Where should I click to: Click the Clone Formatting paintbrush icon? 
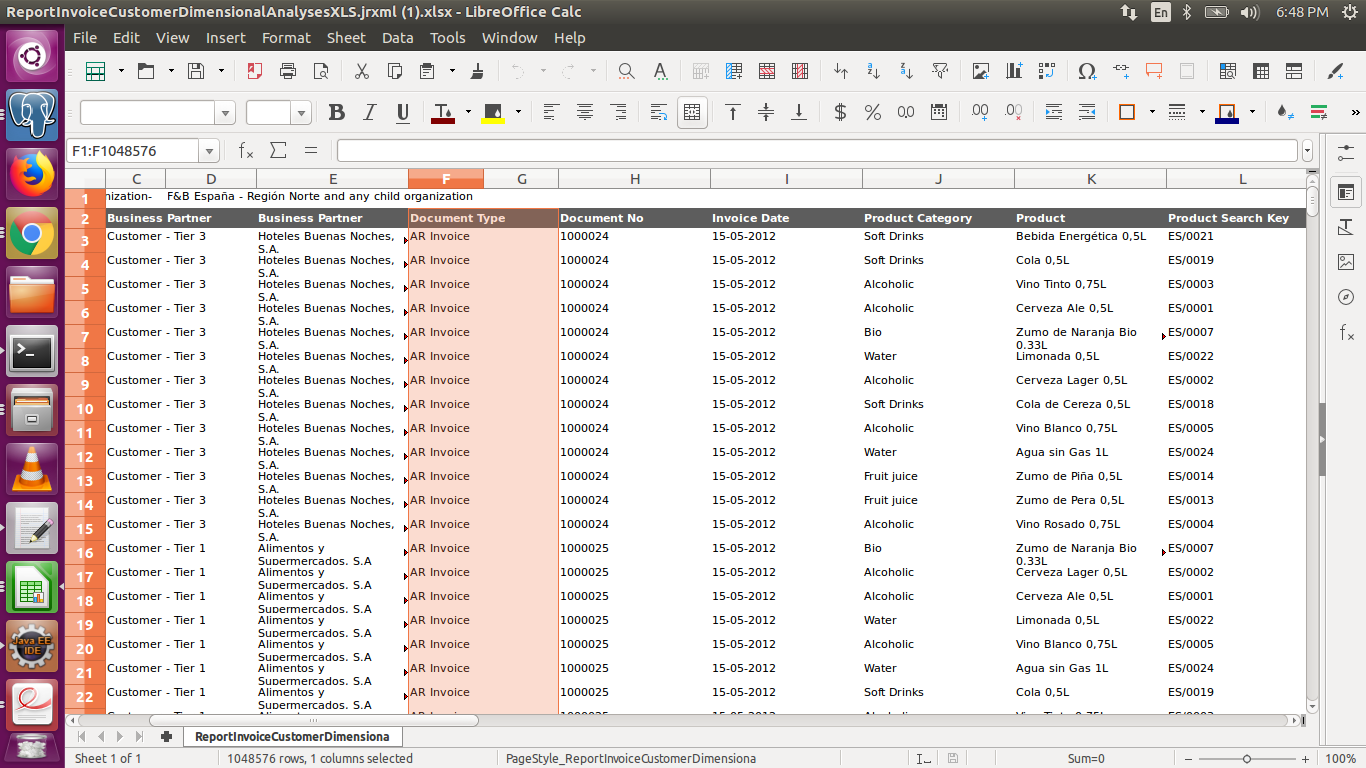[x=477, y=71]
